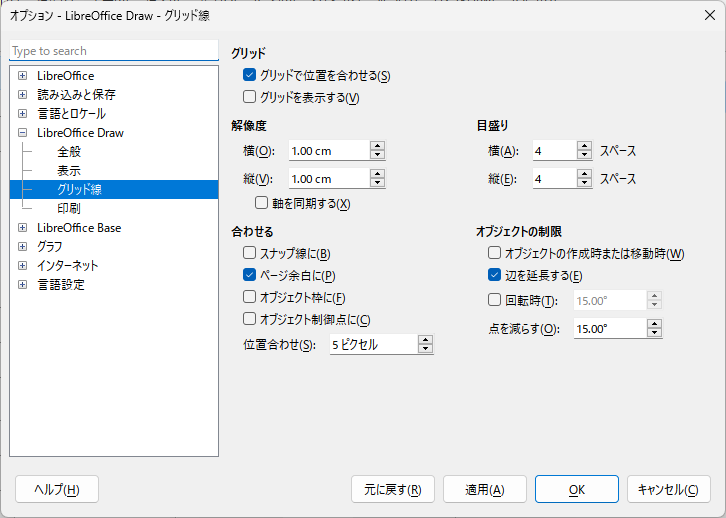
Task: Decrease 解像度 横 with down arrow
Action: pyautogui.click(x=378, y=155)
